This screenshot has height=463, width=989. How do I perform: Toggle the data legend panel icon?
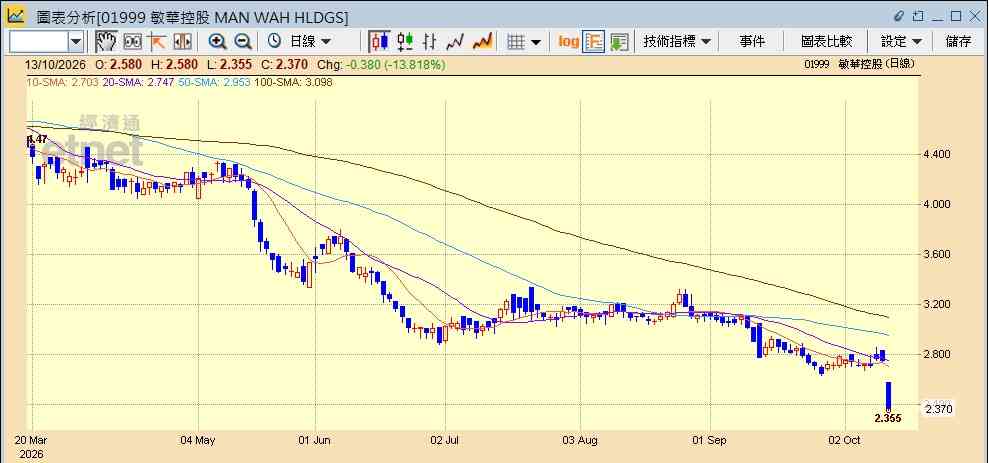pos(594,42)
